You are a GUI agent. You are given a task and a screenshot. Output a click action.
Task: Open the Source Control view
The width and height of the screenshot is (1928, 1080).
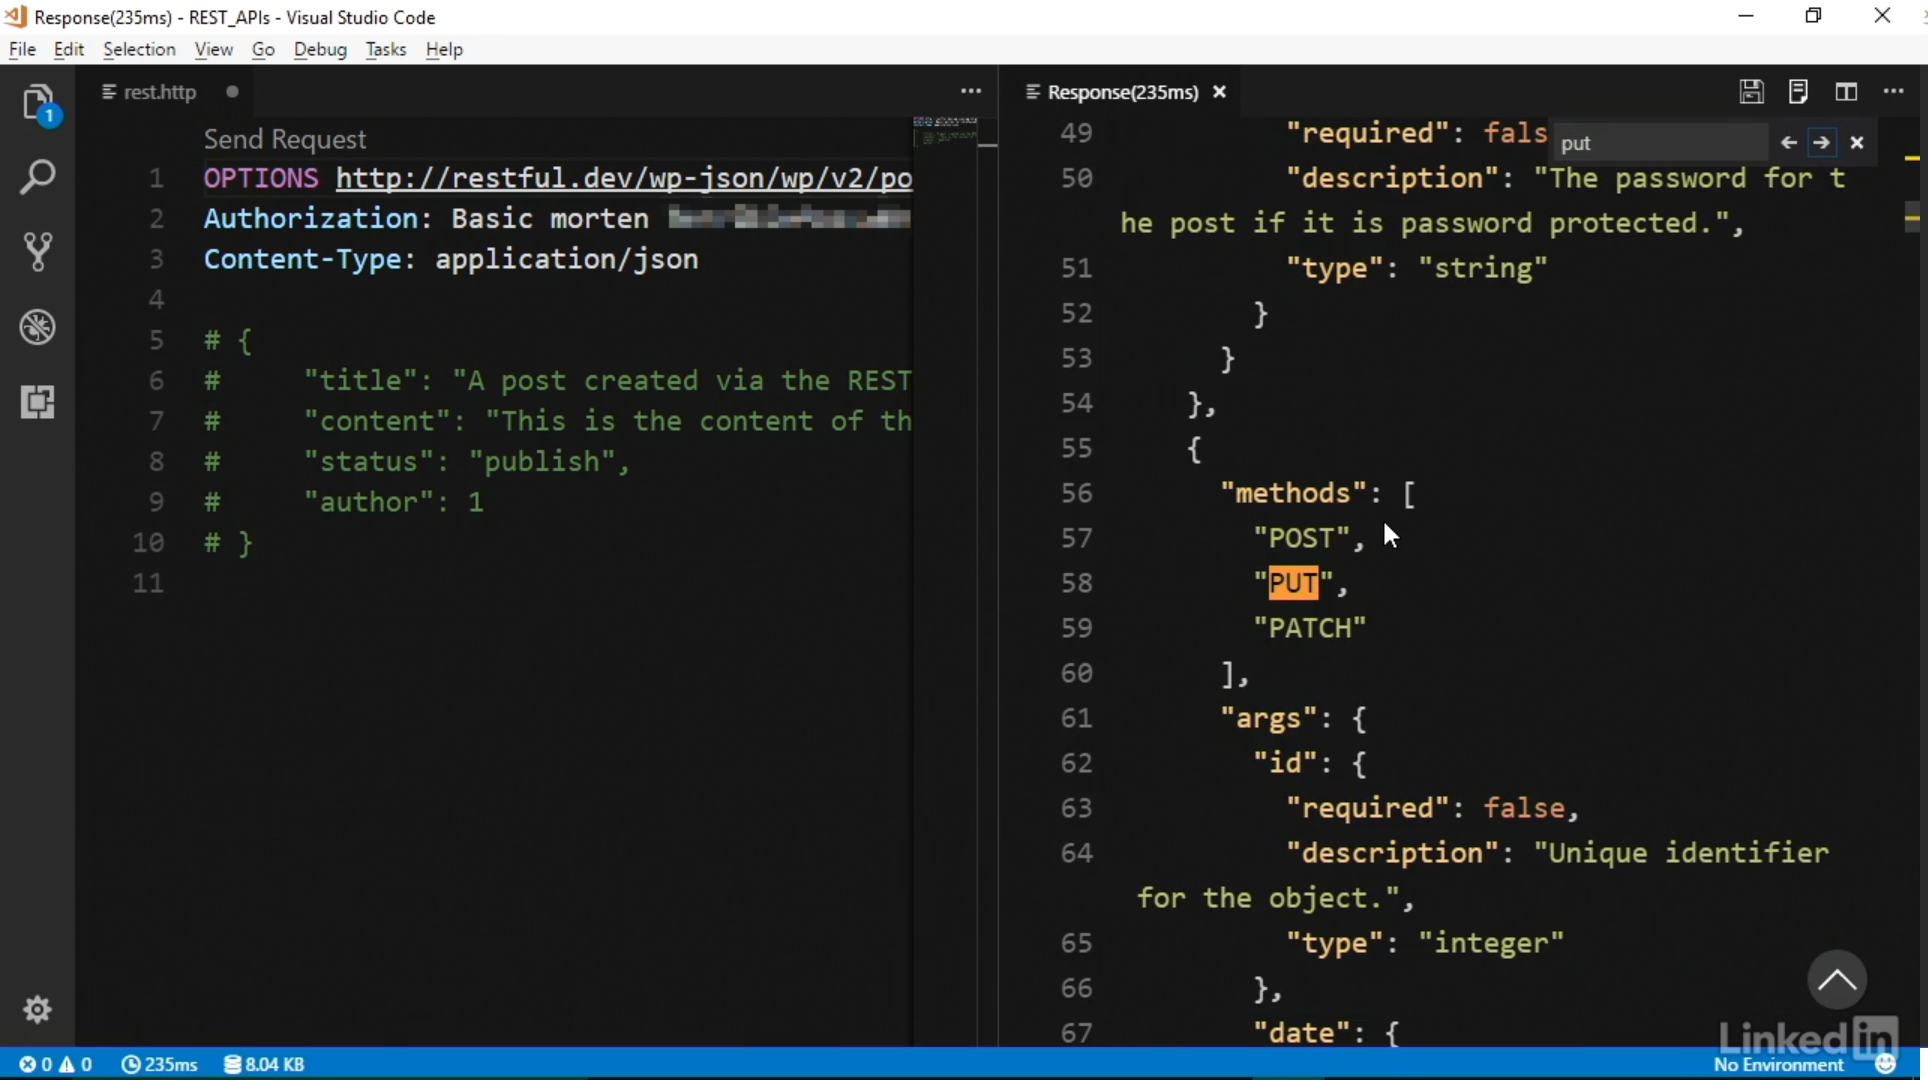pyautogui.click(x=38, y=252)
